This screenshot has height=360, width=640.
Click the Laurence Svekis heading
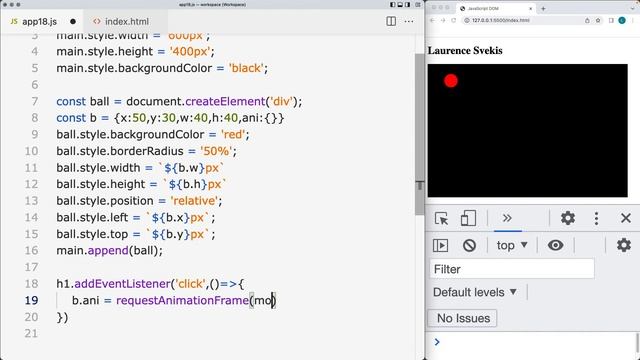pyautogui.click(x=465, y=51)
